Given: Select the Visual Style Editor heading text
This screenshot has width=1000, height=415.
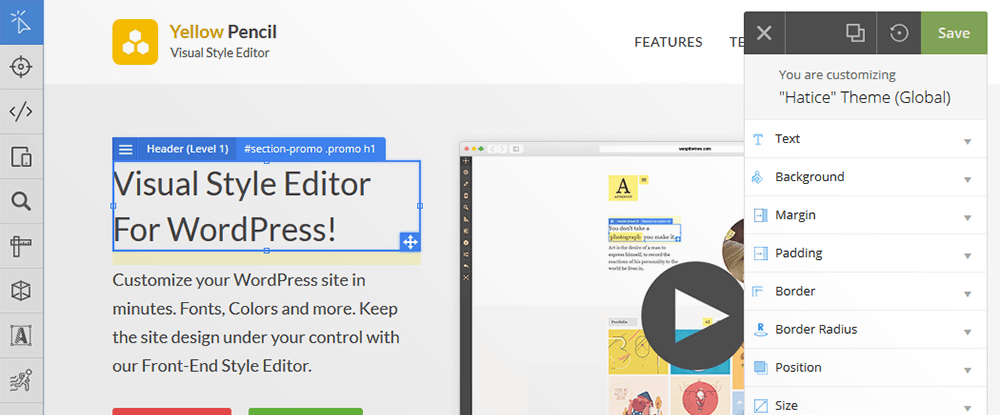Looking at the screenshot, I should [242, 207].
